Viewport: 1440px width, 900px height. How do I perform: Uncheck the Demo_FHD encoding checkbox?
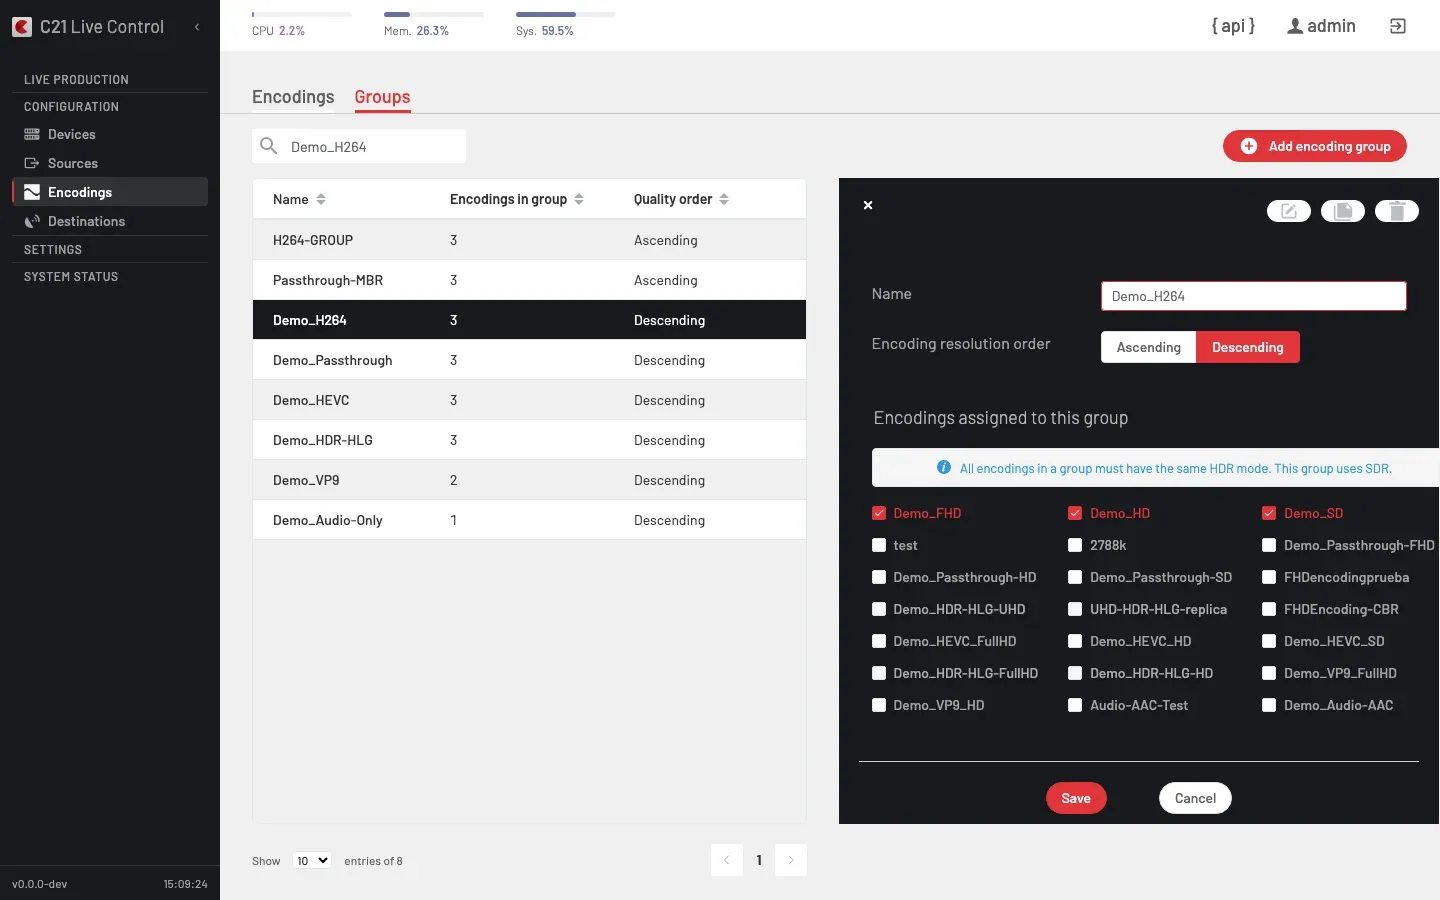pyautogui.click(x=879, y=513)
